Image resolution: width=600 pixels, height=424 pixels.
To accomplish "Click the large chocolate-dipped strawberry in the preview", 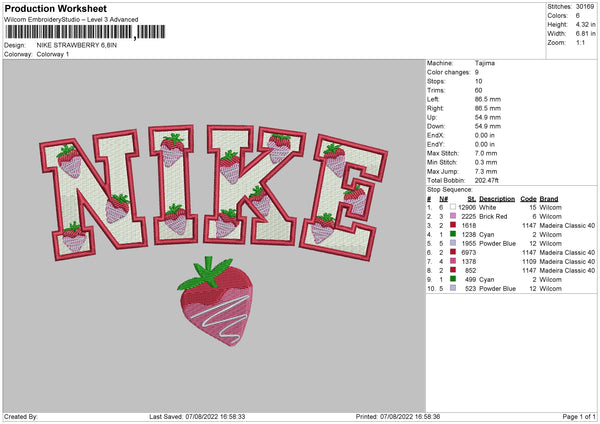I will click(216, 301).
